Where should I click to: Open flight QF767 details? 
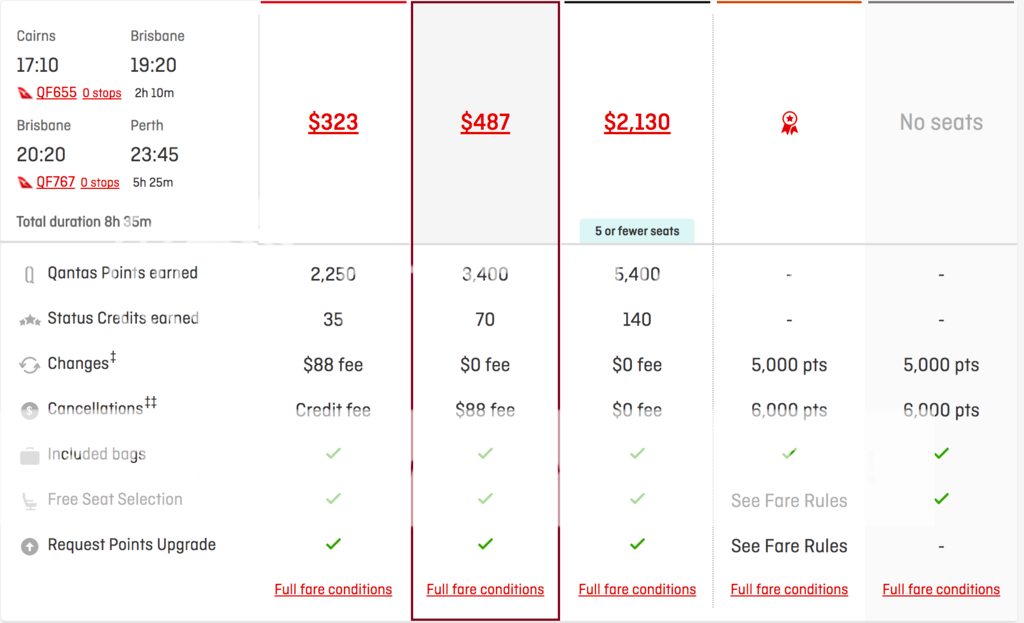pos(55,182)
